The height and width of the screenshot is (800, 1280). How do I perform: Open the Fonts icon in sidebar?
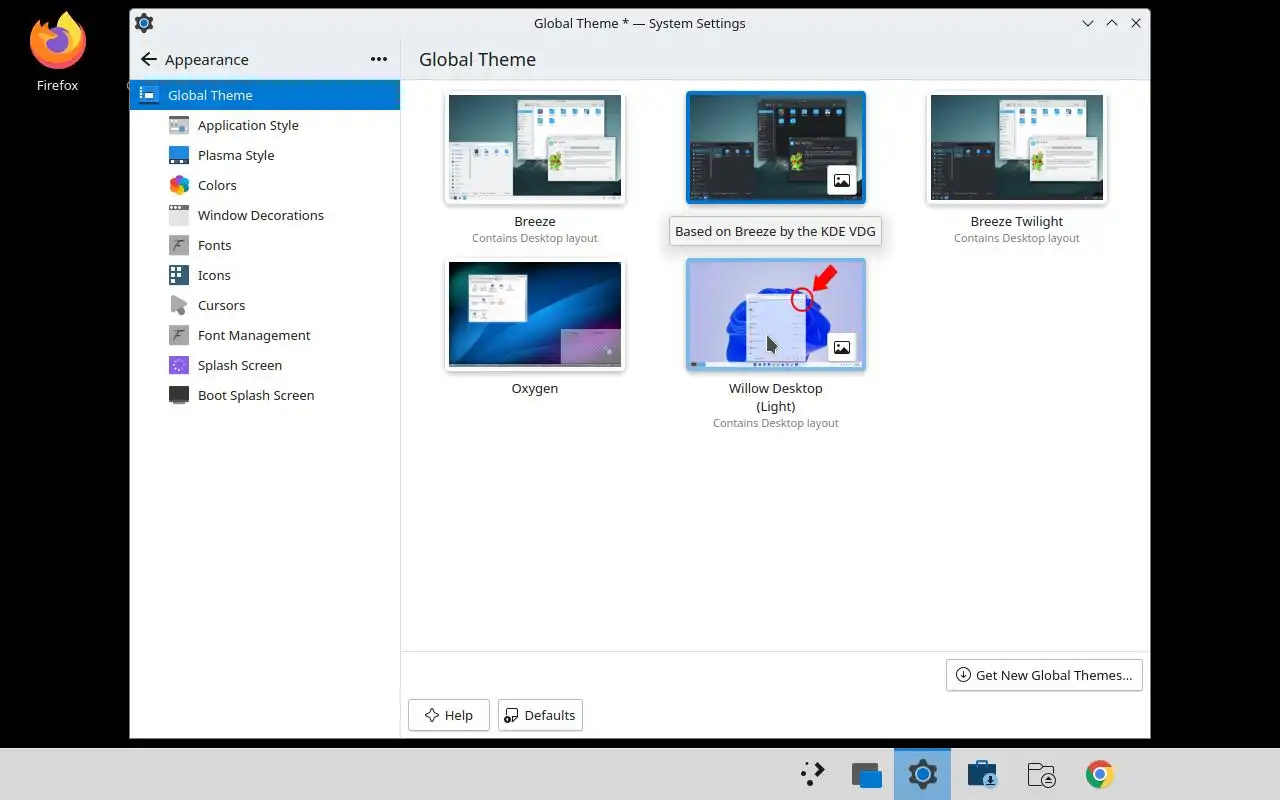[179, 245]
